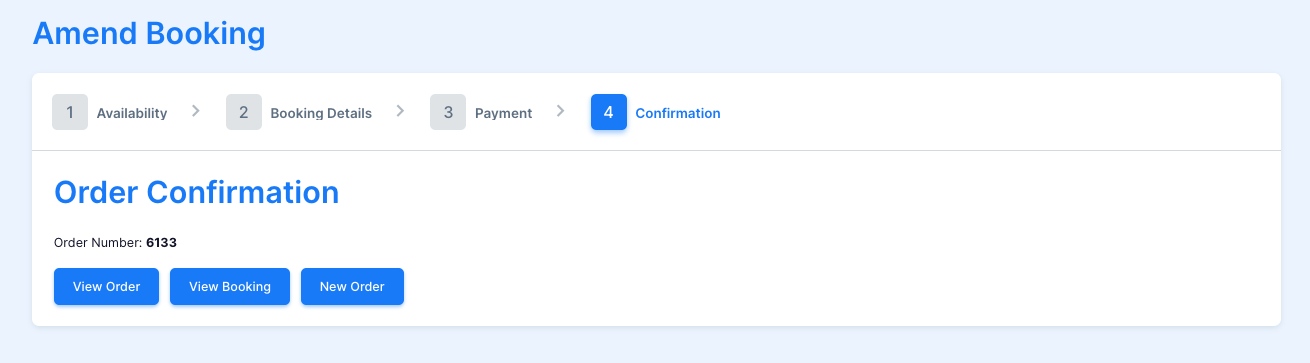The width and height of the screenshot is (1310, 363).
Task: Click the Order Number label text
Action: coord(98,242)
